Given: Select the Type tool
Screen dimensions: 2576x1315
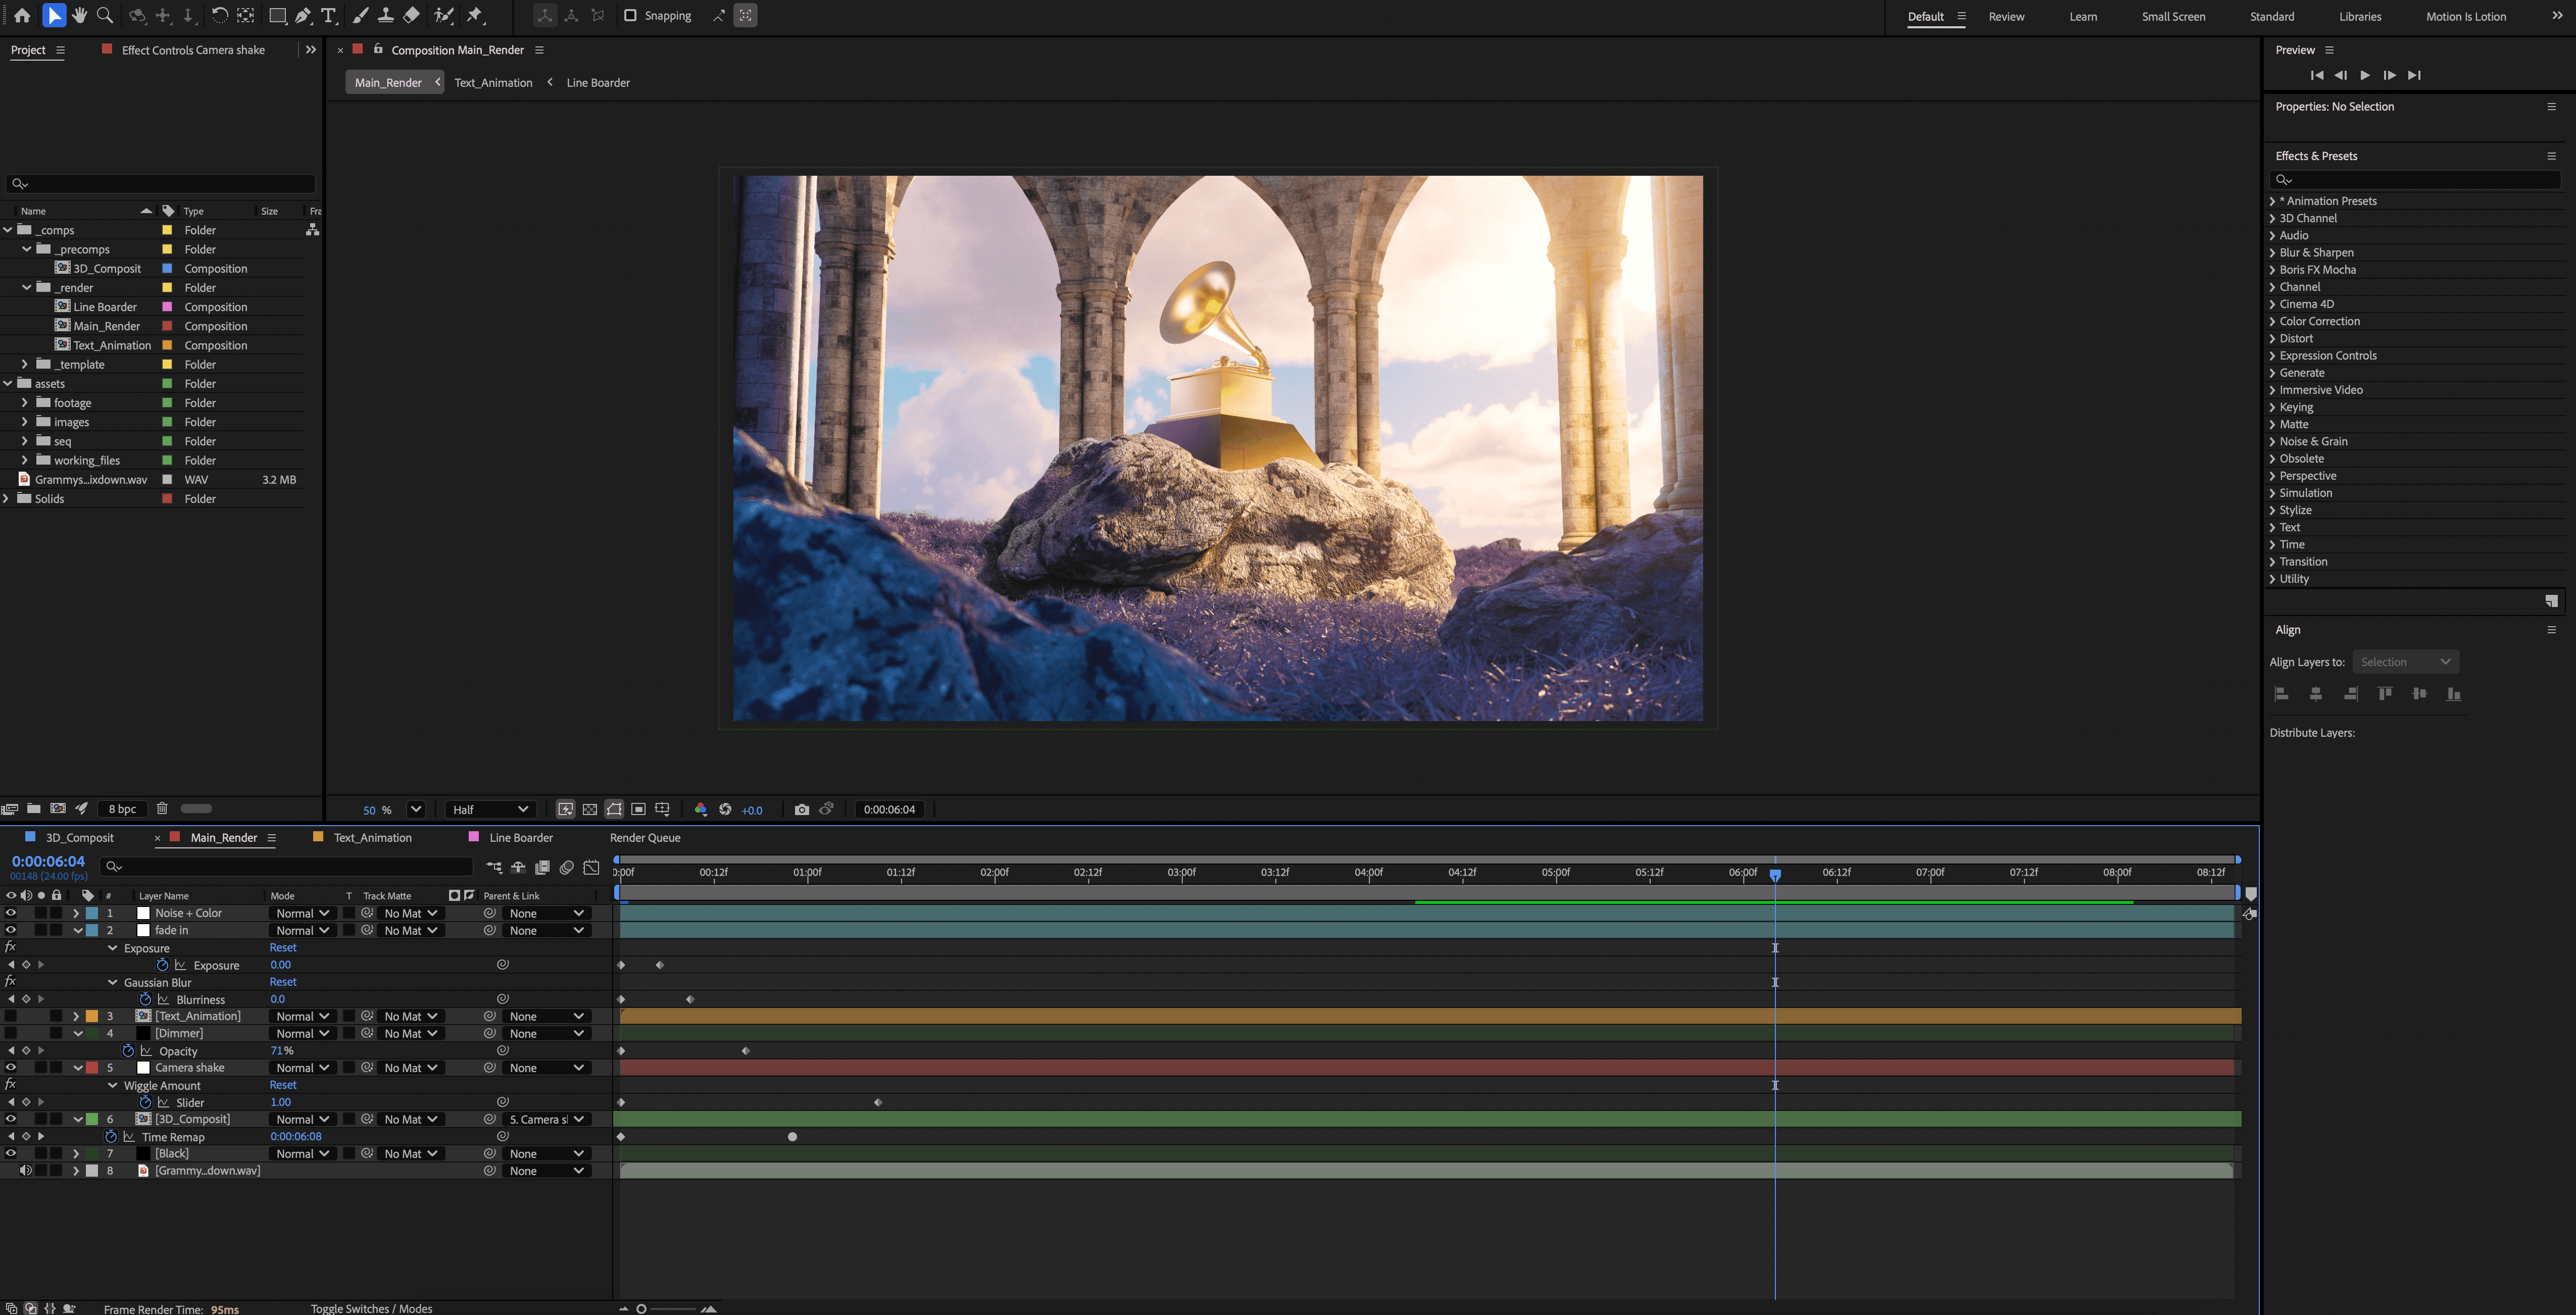Looking at the screenshot, I should pos(329,15).
